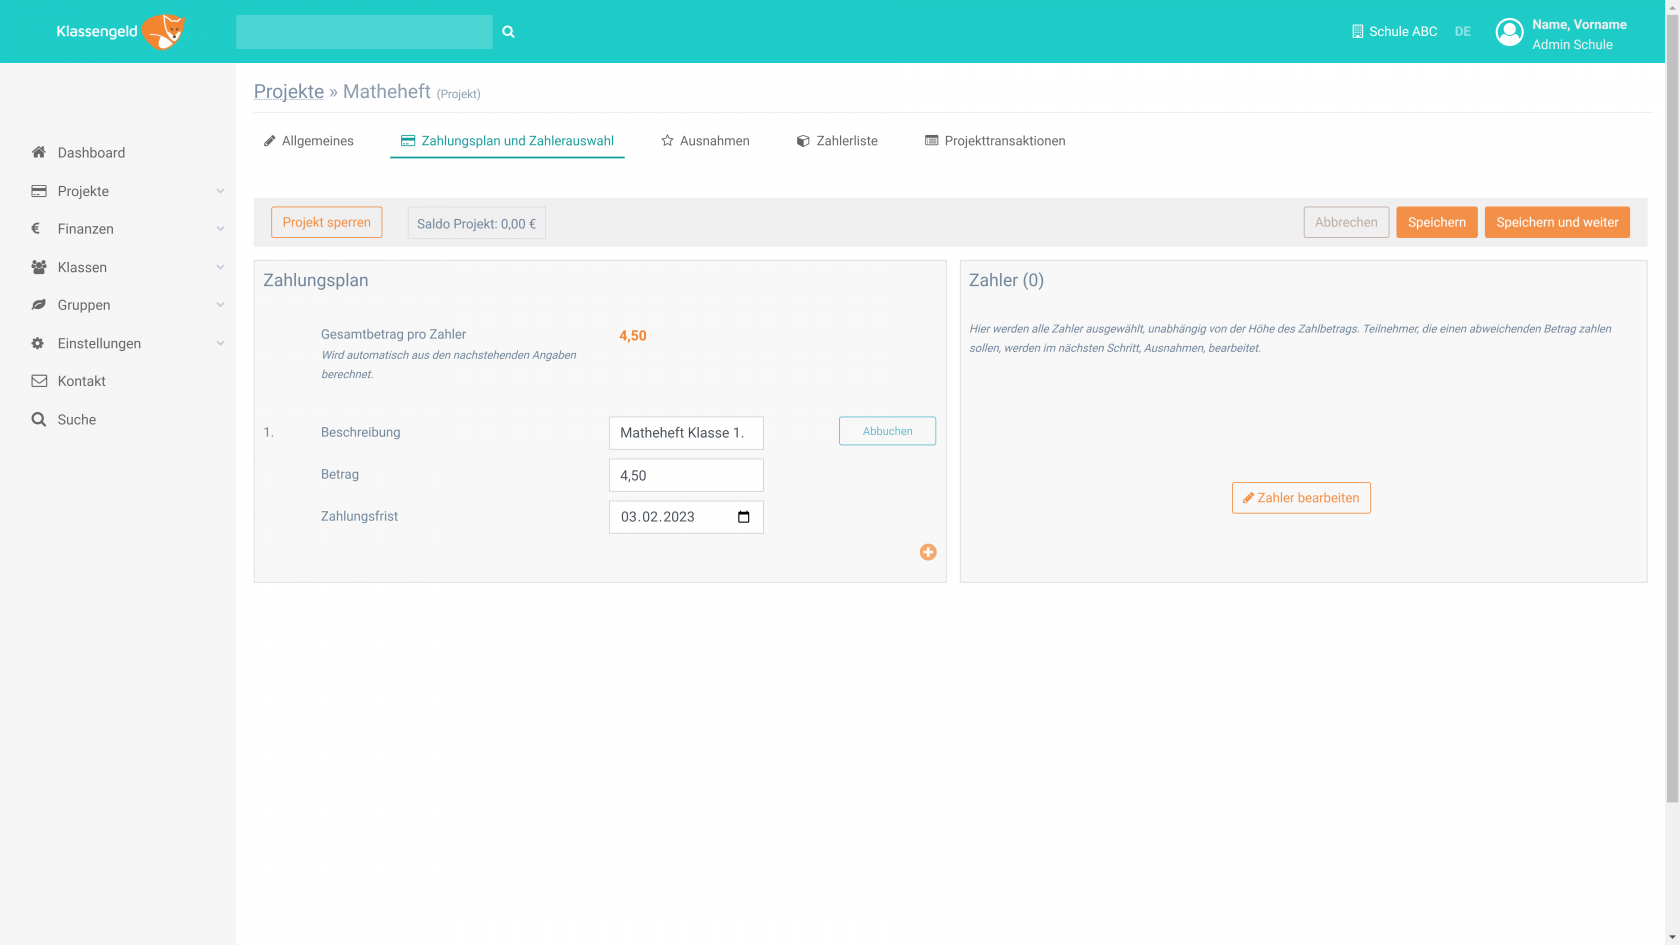Click the Zahlungsplan heading

click(x=316, y=280)
